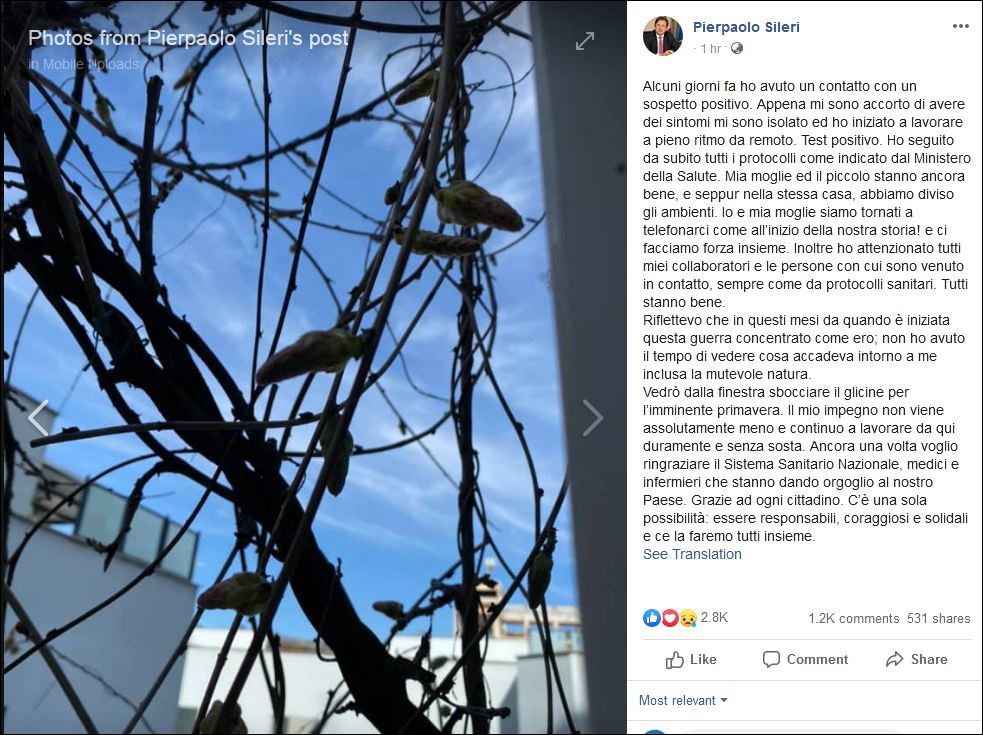Open the three-dot post options menu
This screenshot has width=983, height=735.
coord(960,26)
